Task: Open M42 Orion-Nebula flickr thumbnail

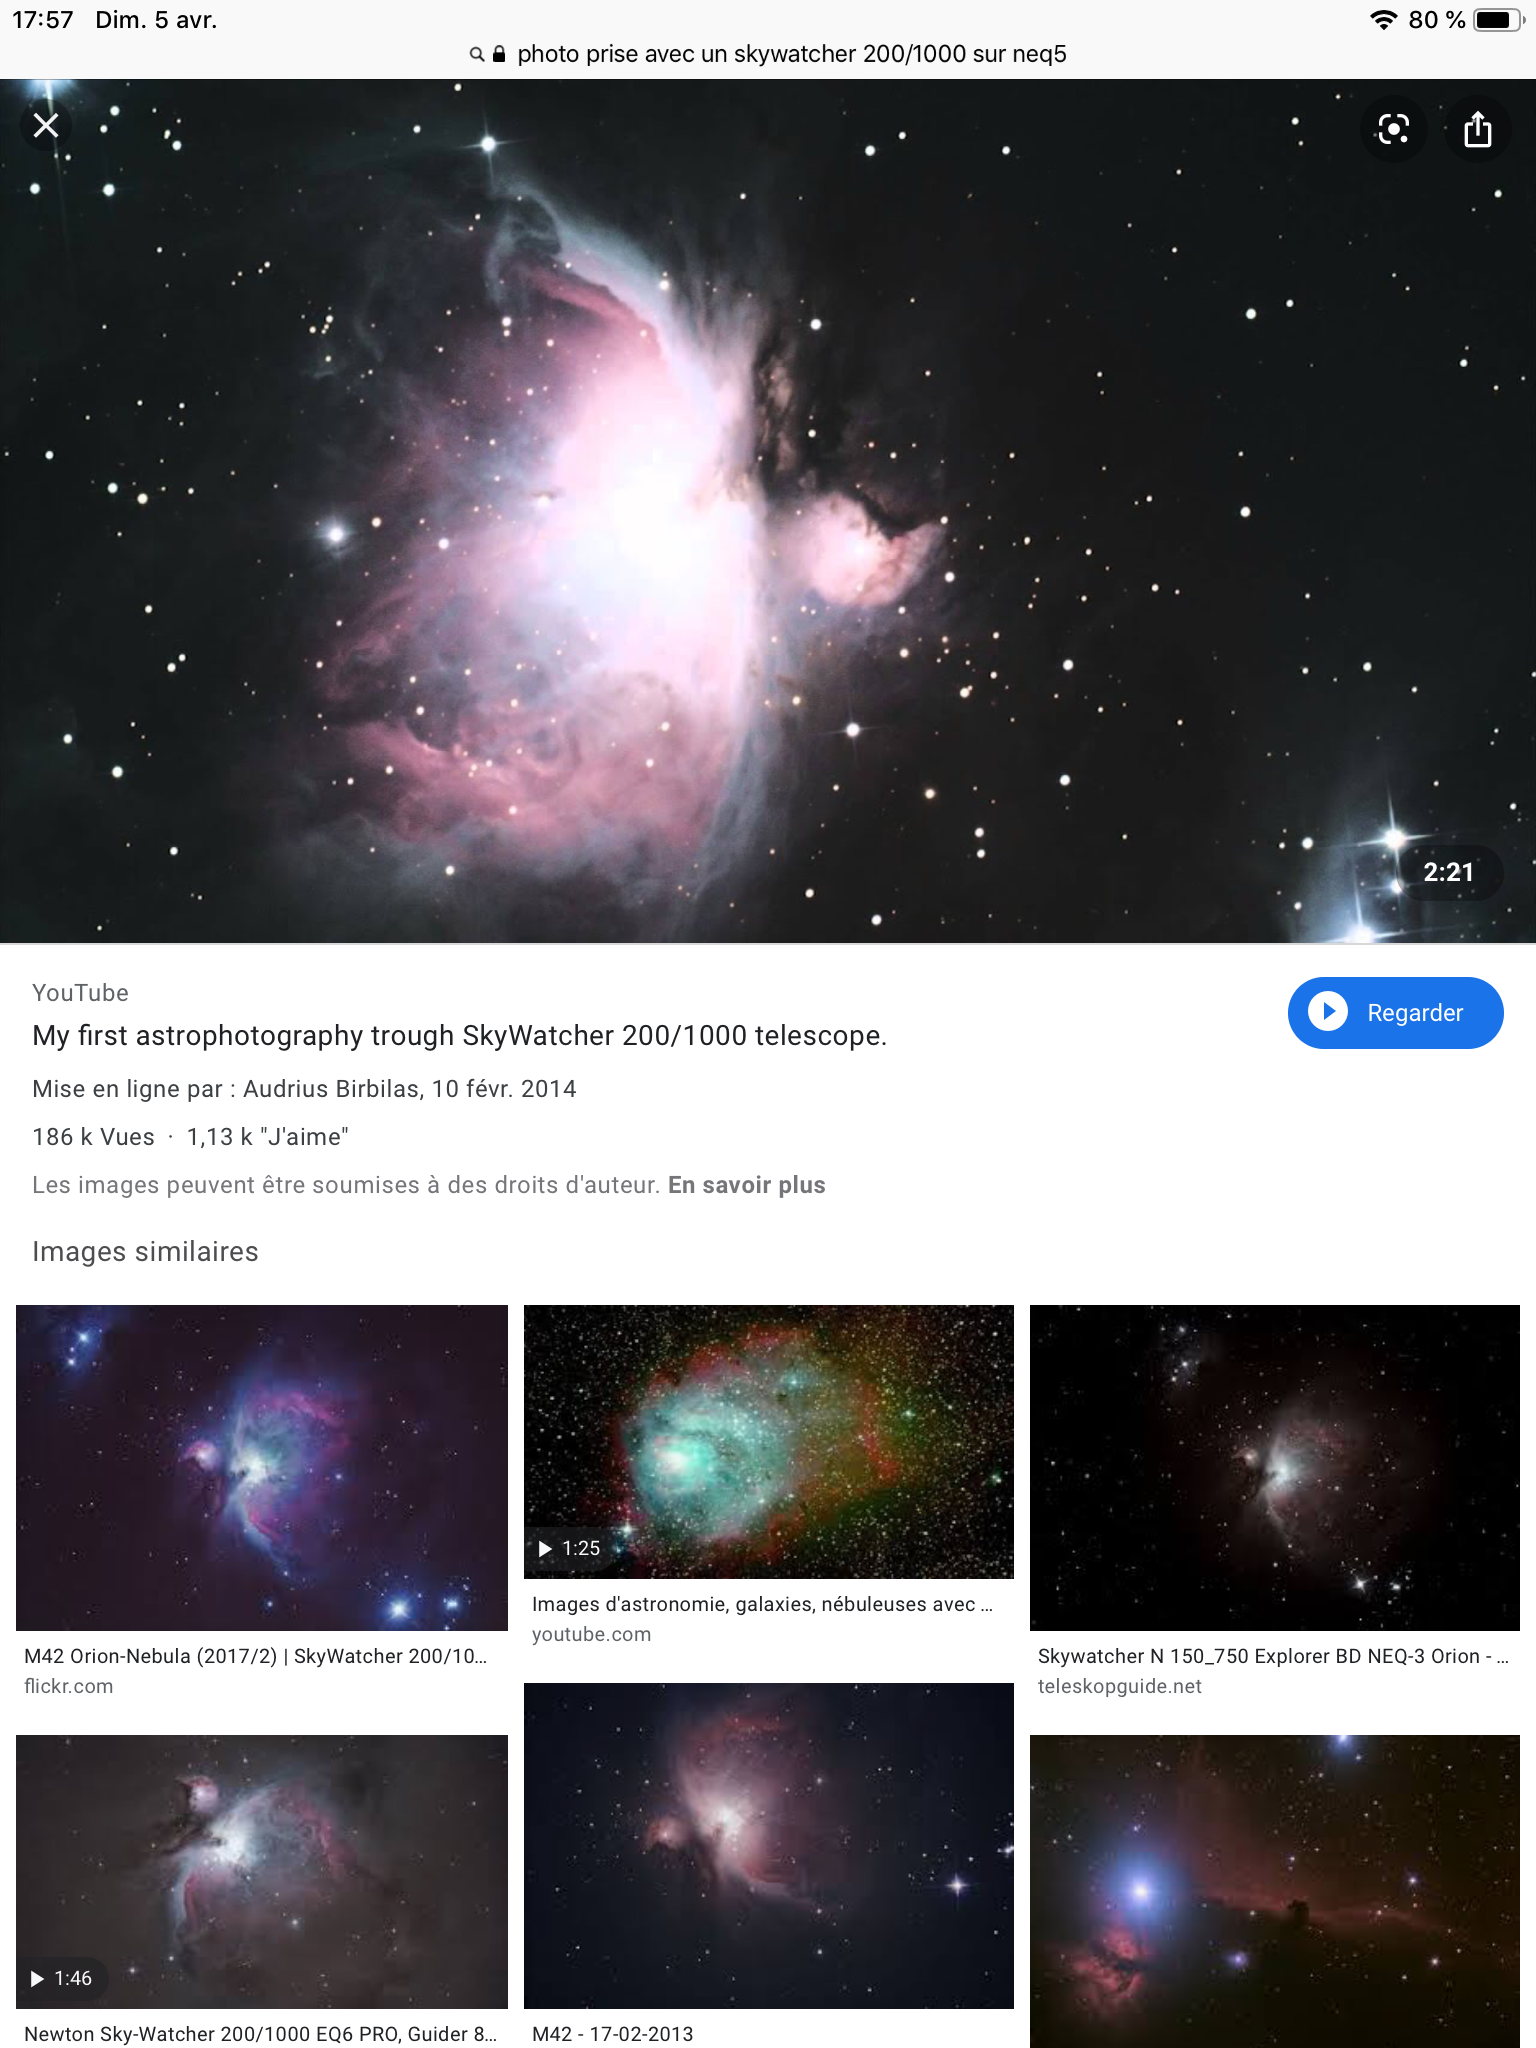Action: [x=262, y=1467]
